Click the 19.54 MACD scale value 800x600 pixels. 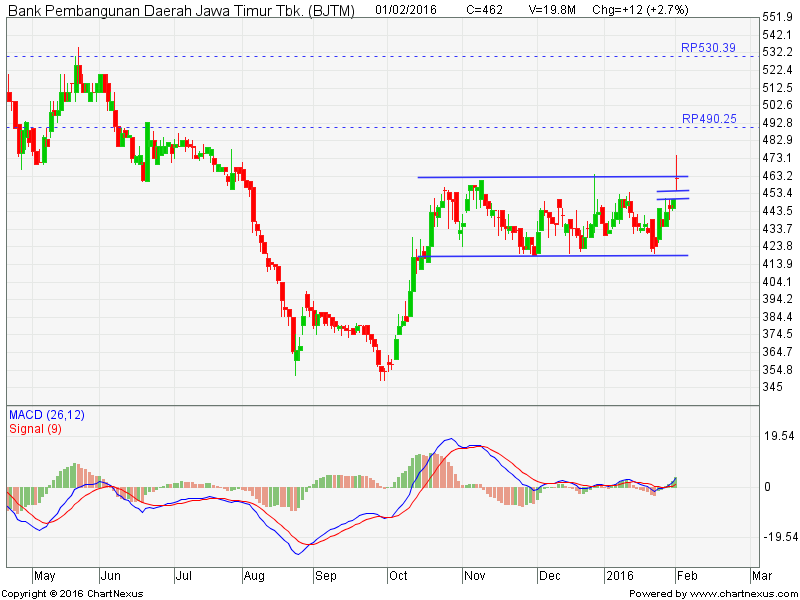[779, 436]
